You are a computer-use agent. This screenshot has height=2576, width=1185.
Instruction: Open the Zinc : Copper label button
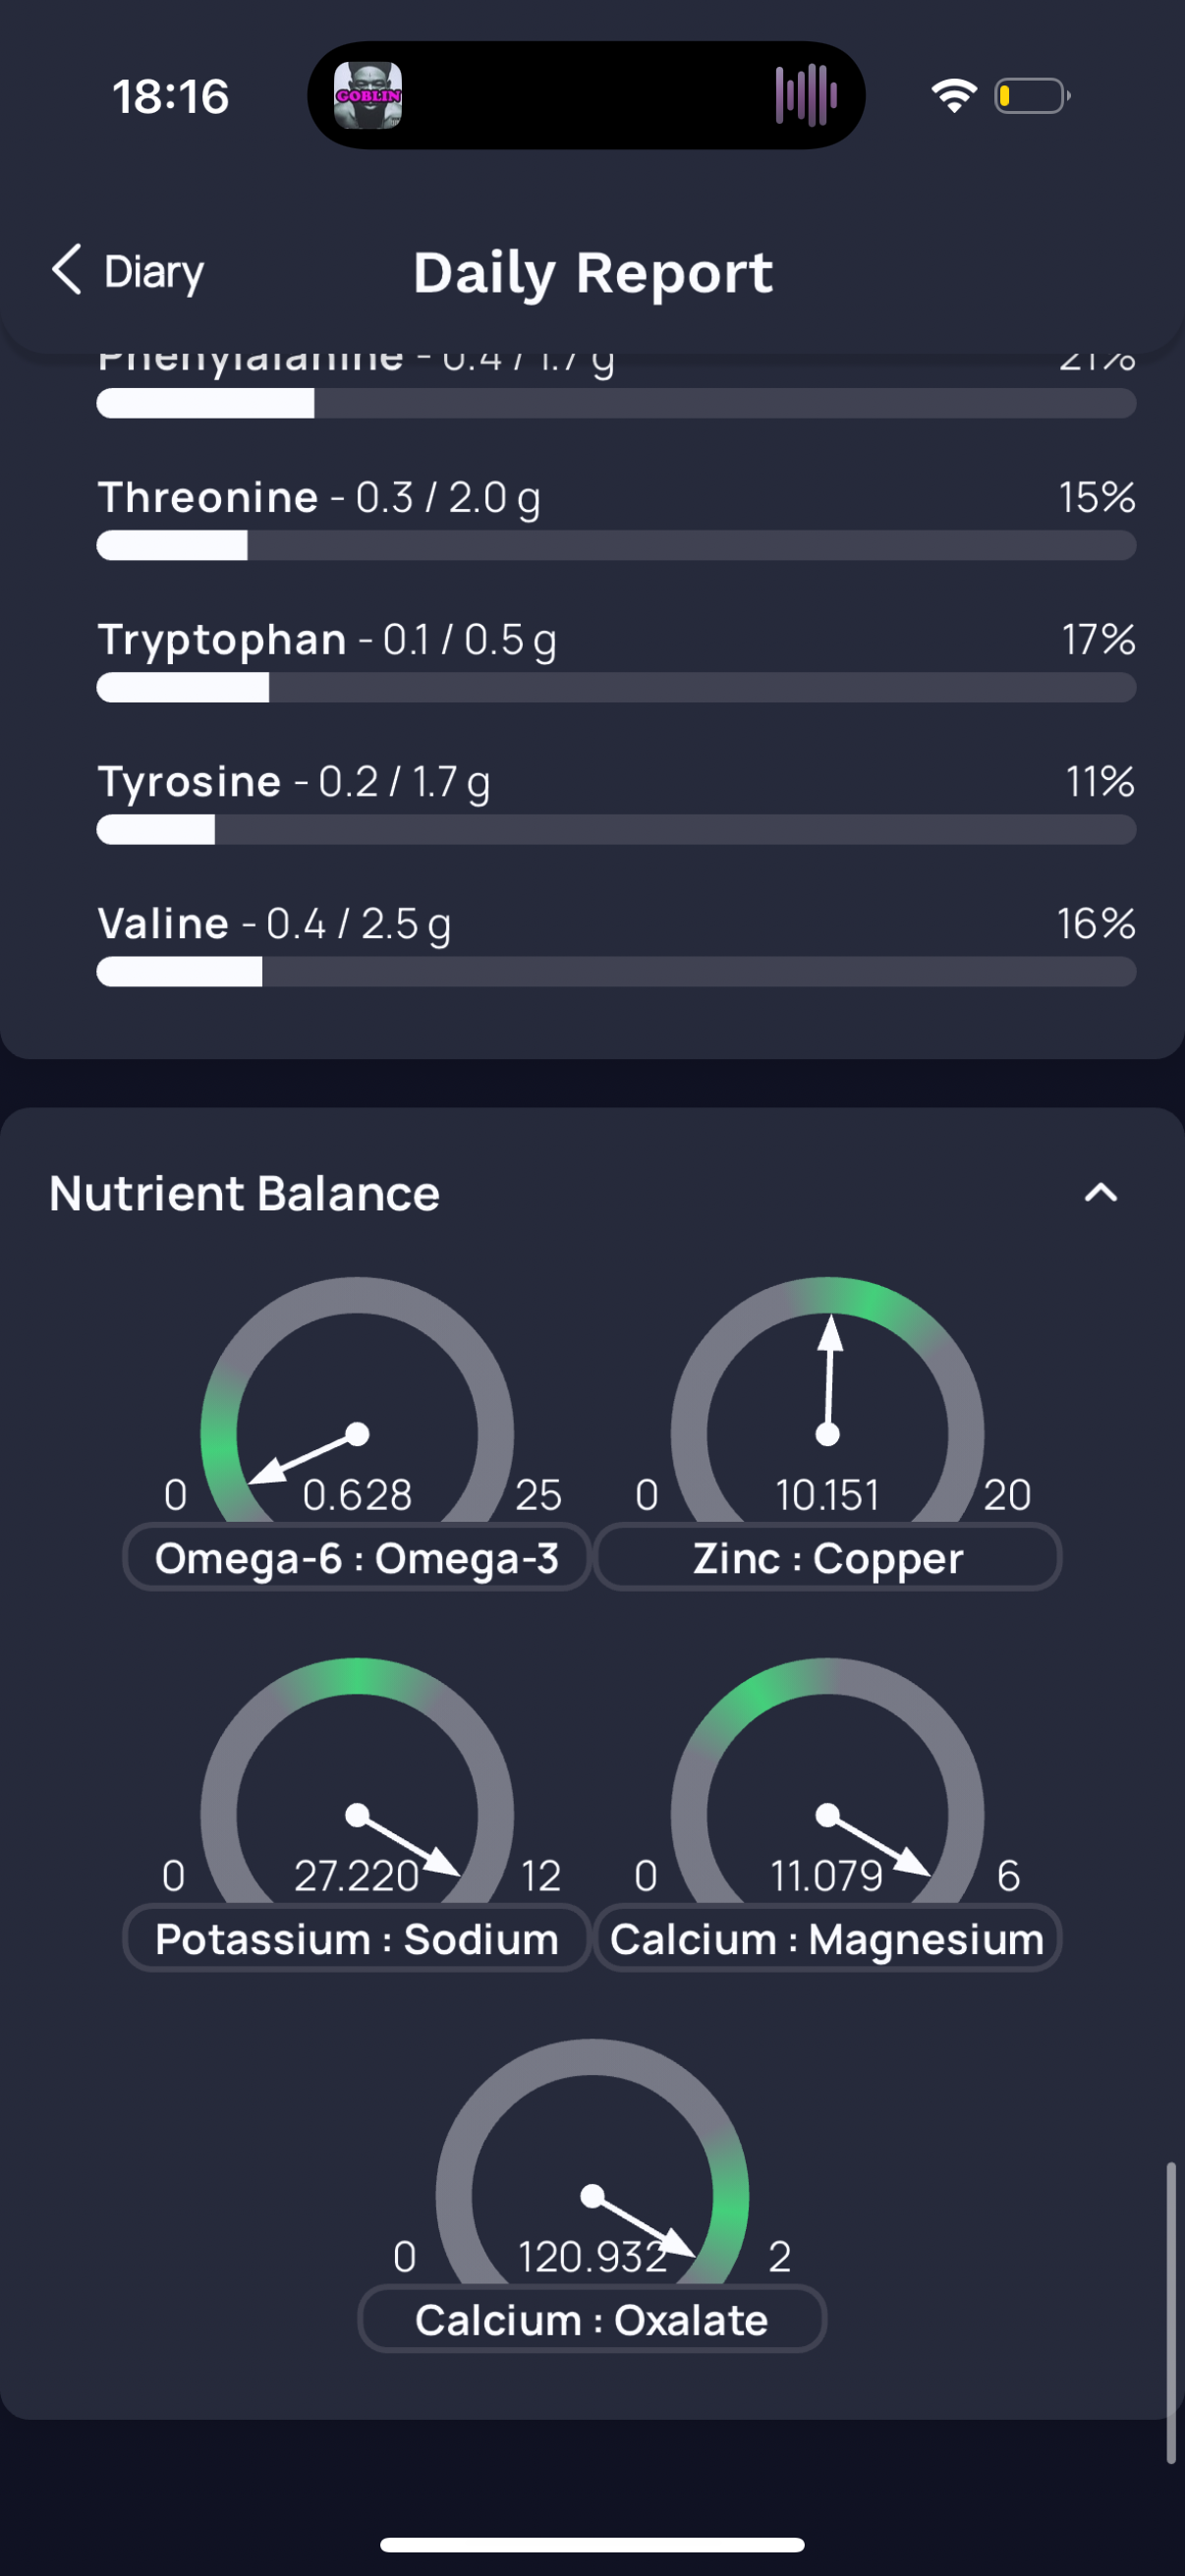828,1557
